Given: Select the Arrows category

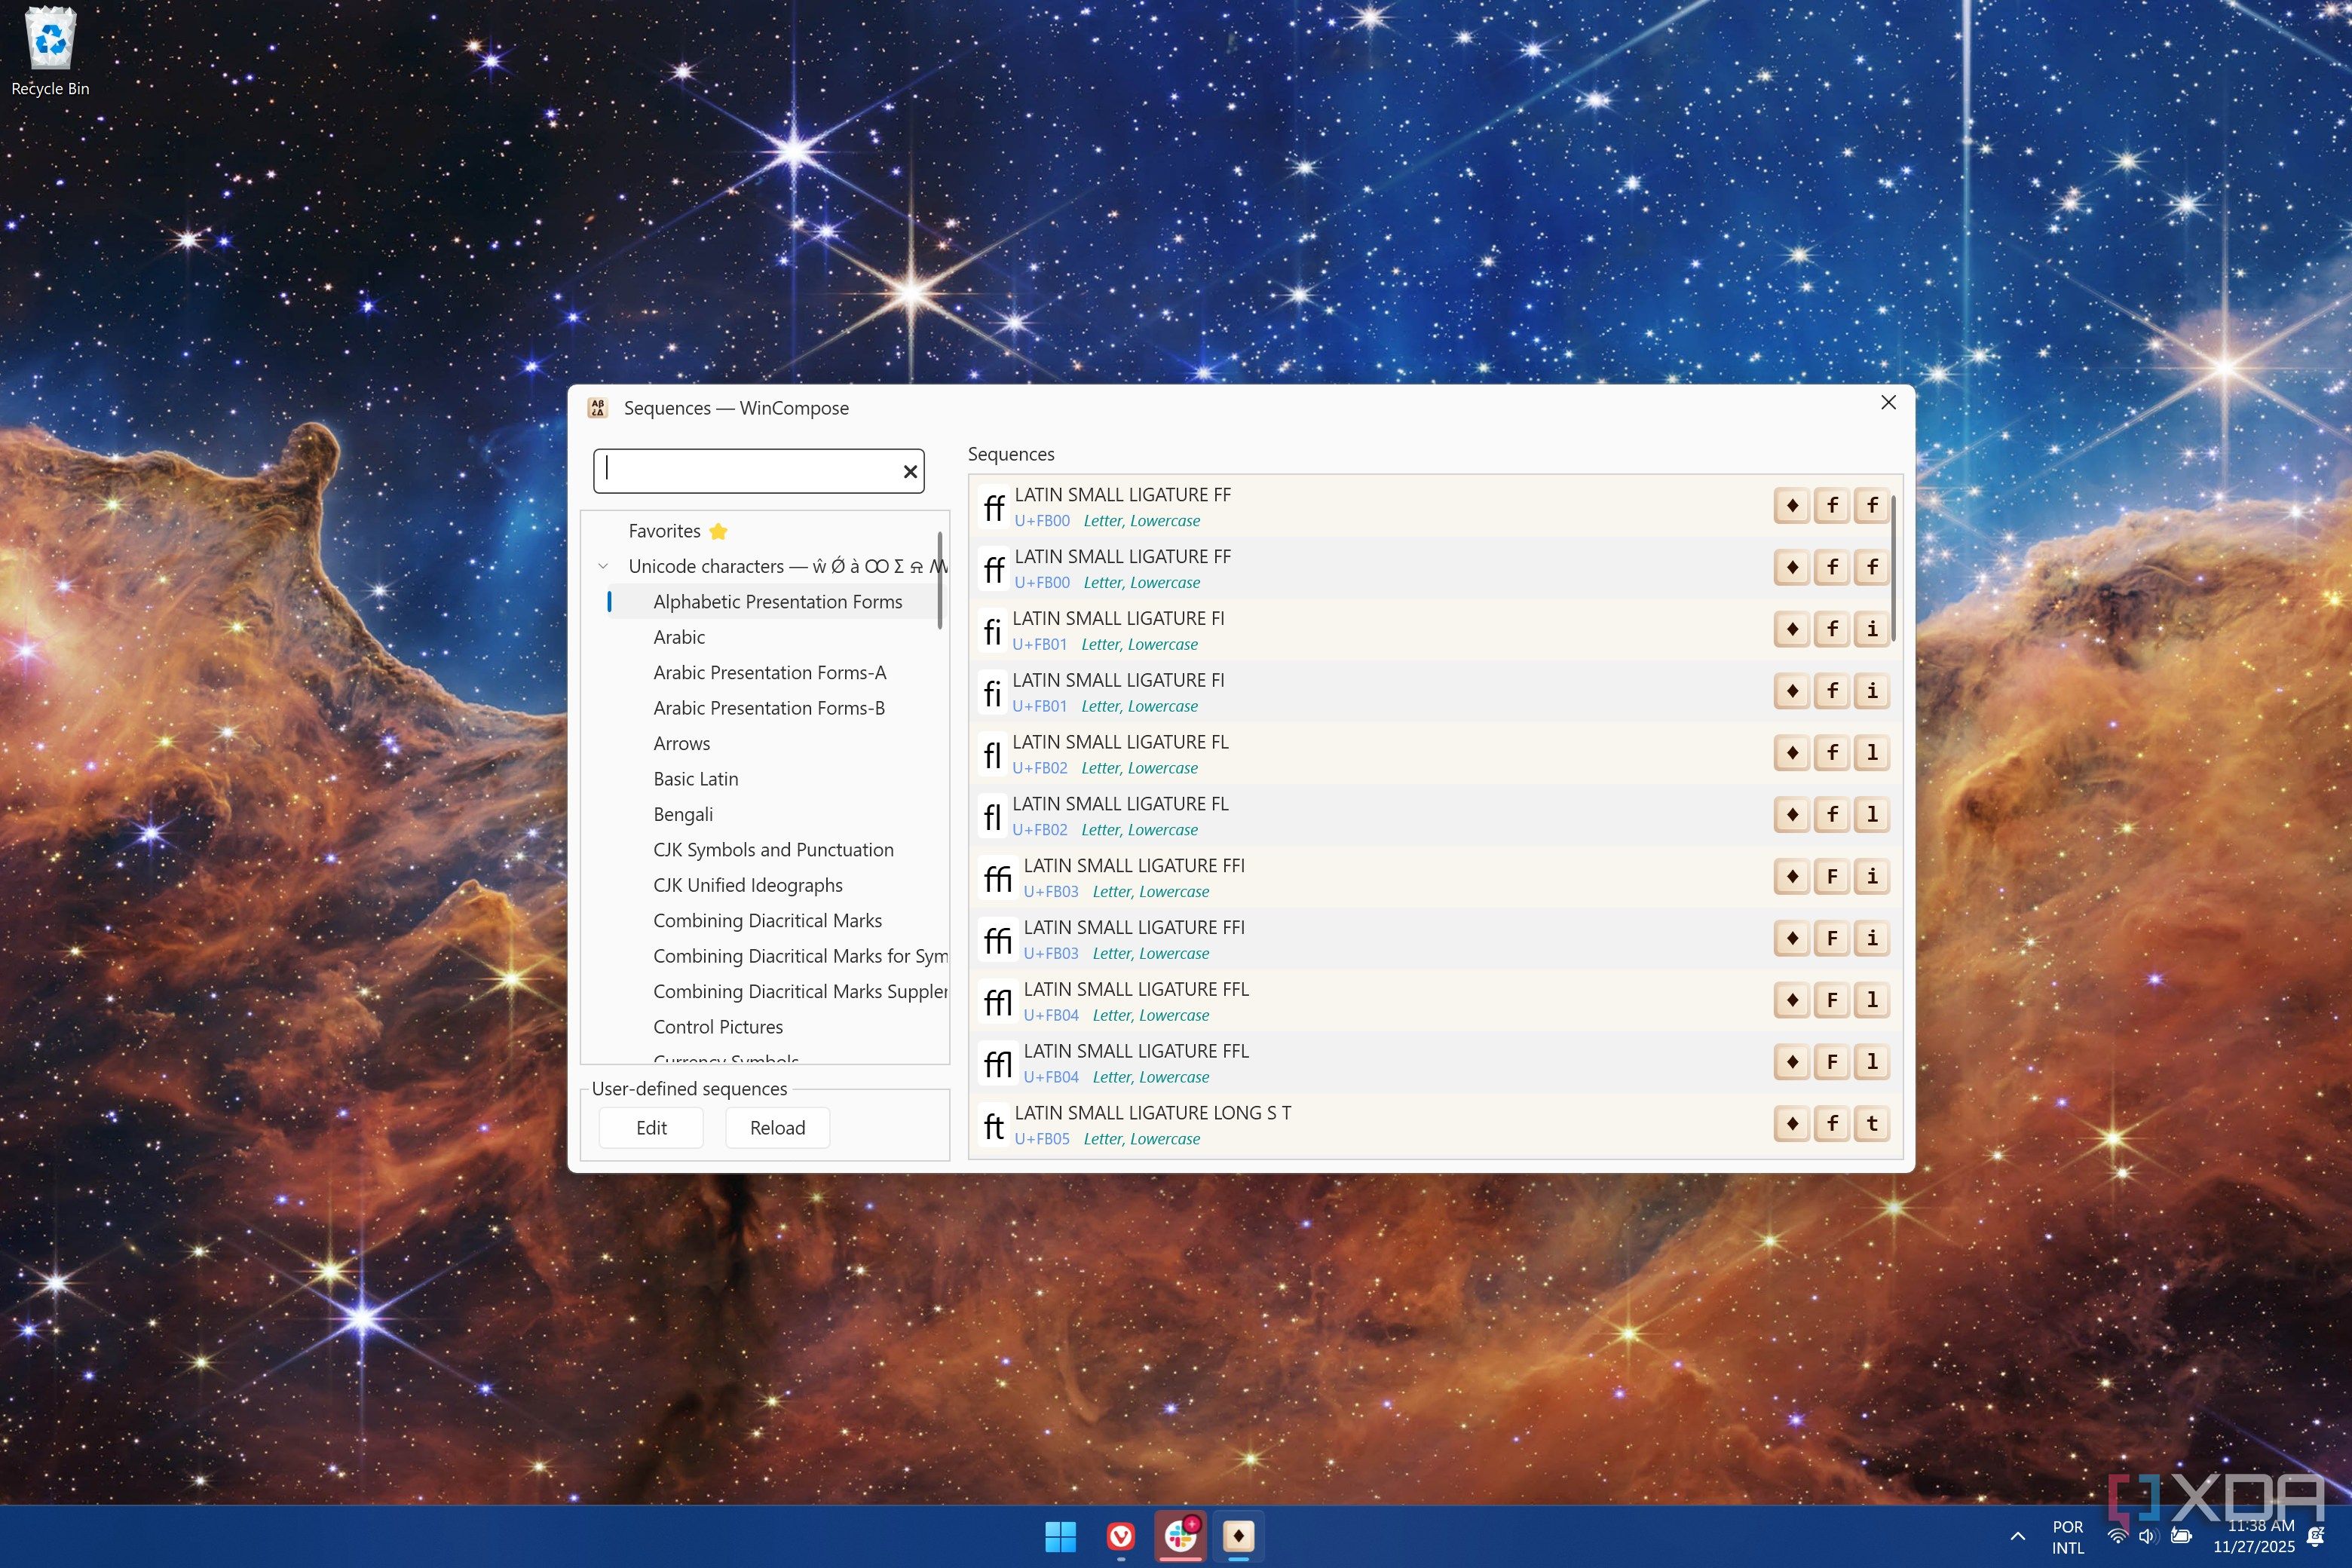Looking at the screenshot, I should coord(681,743).
